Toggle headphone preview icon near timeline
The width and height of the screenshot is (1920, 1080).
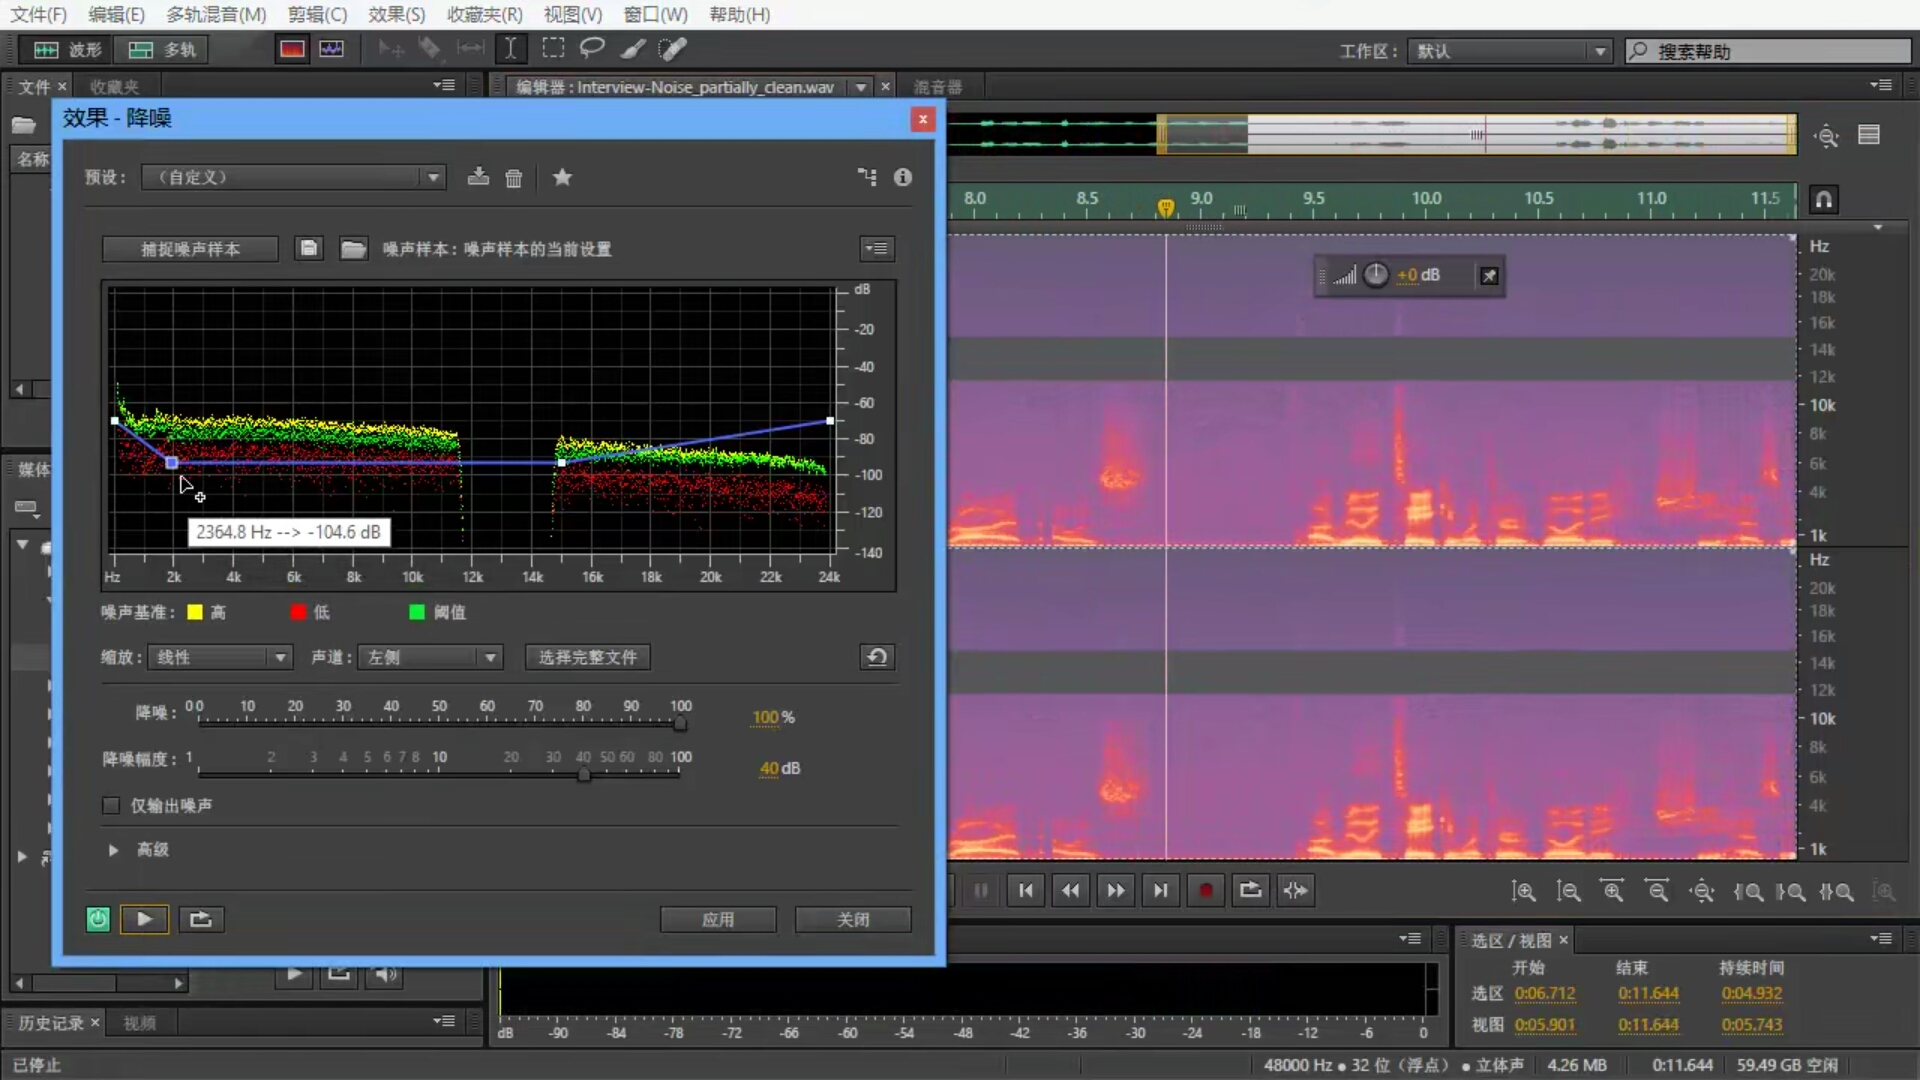coord(1824,199)
